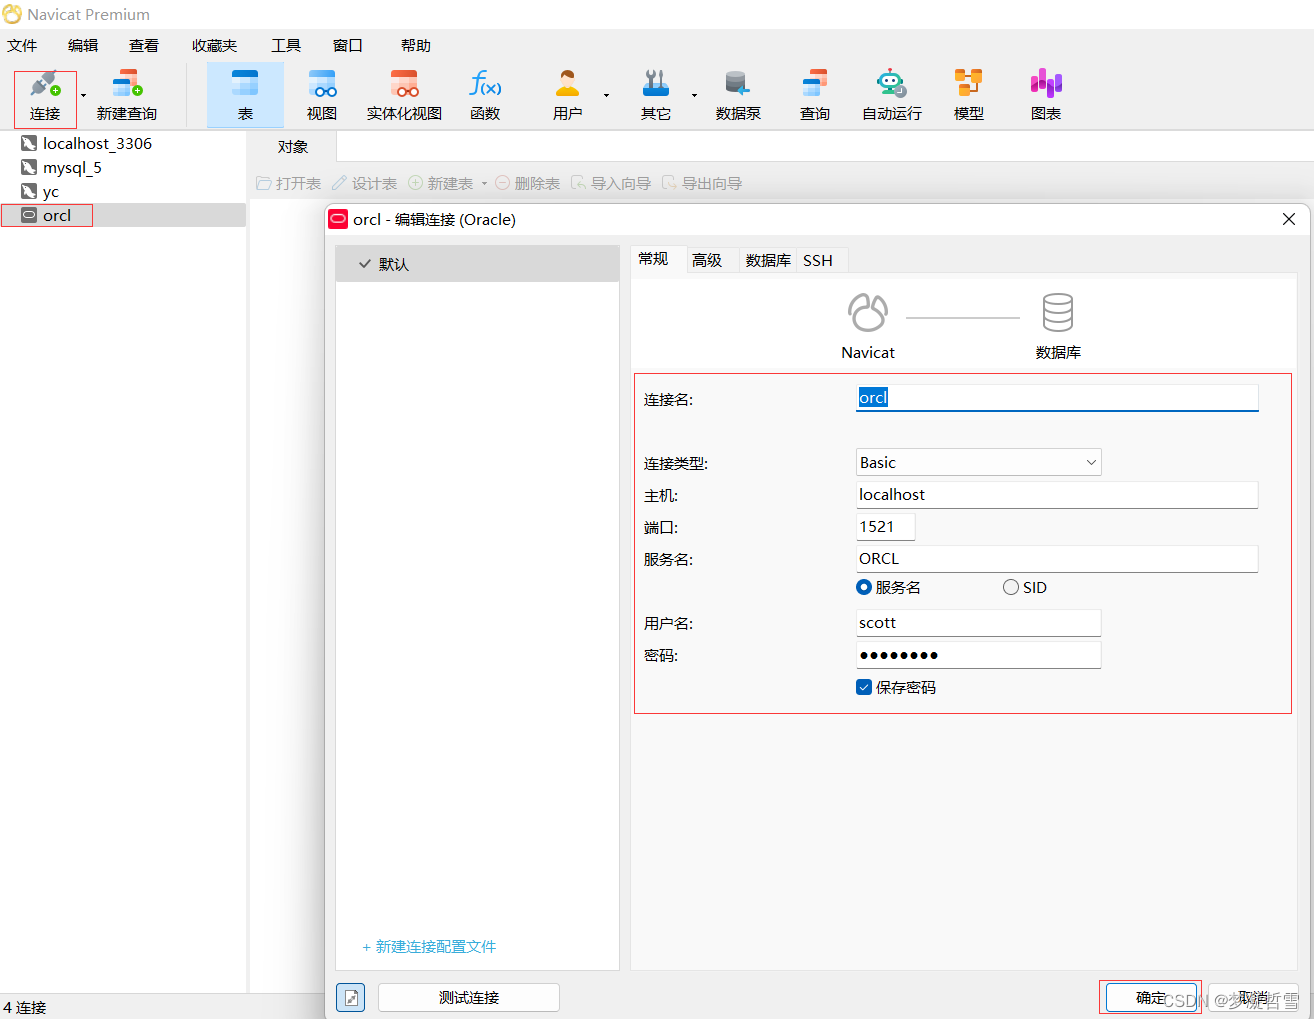1314x1019 pixels.
Task: Open the Window (窗口) menu
Action: (x=348, y=45)
